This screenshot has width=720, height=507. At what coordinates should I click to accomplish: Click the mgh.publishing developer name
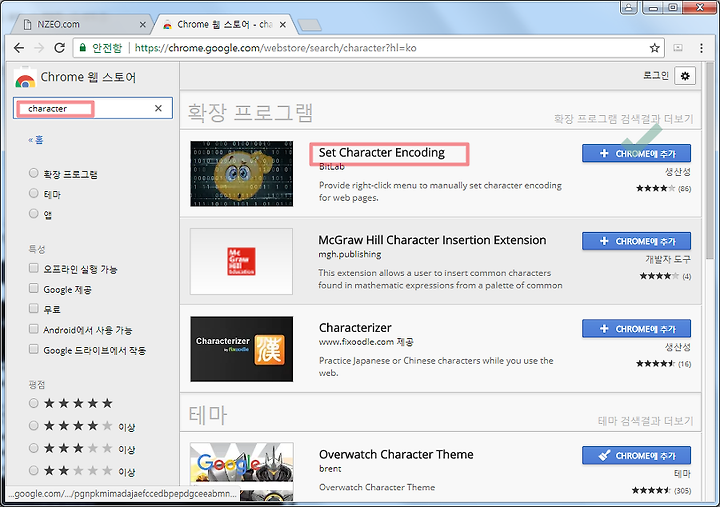coord(349,254)
